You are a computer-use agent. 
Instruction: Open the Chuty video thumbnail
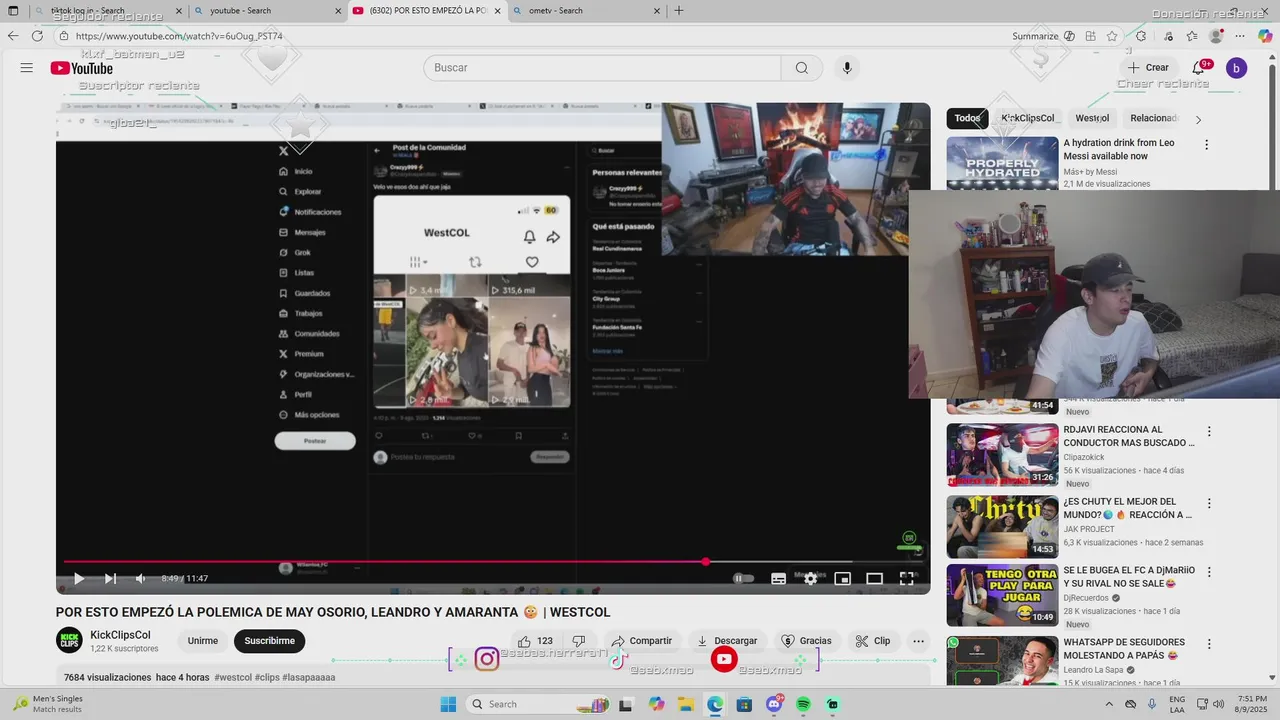[1002, 526]
